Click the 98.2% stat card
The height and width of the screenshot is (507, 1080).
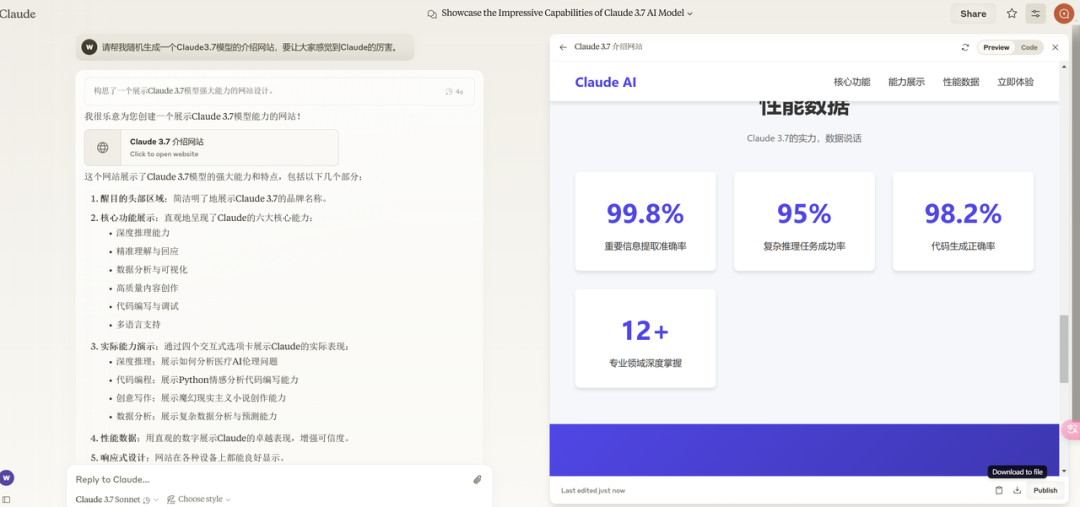[963, 221]
